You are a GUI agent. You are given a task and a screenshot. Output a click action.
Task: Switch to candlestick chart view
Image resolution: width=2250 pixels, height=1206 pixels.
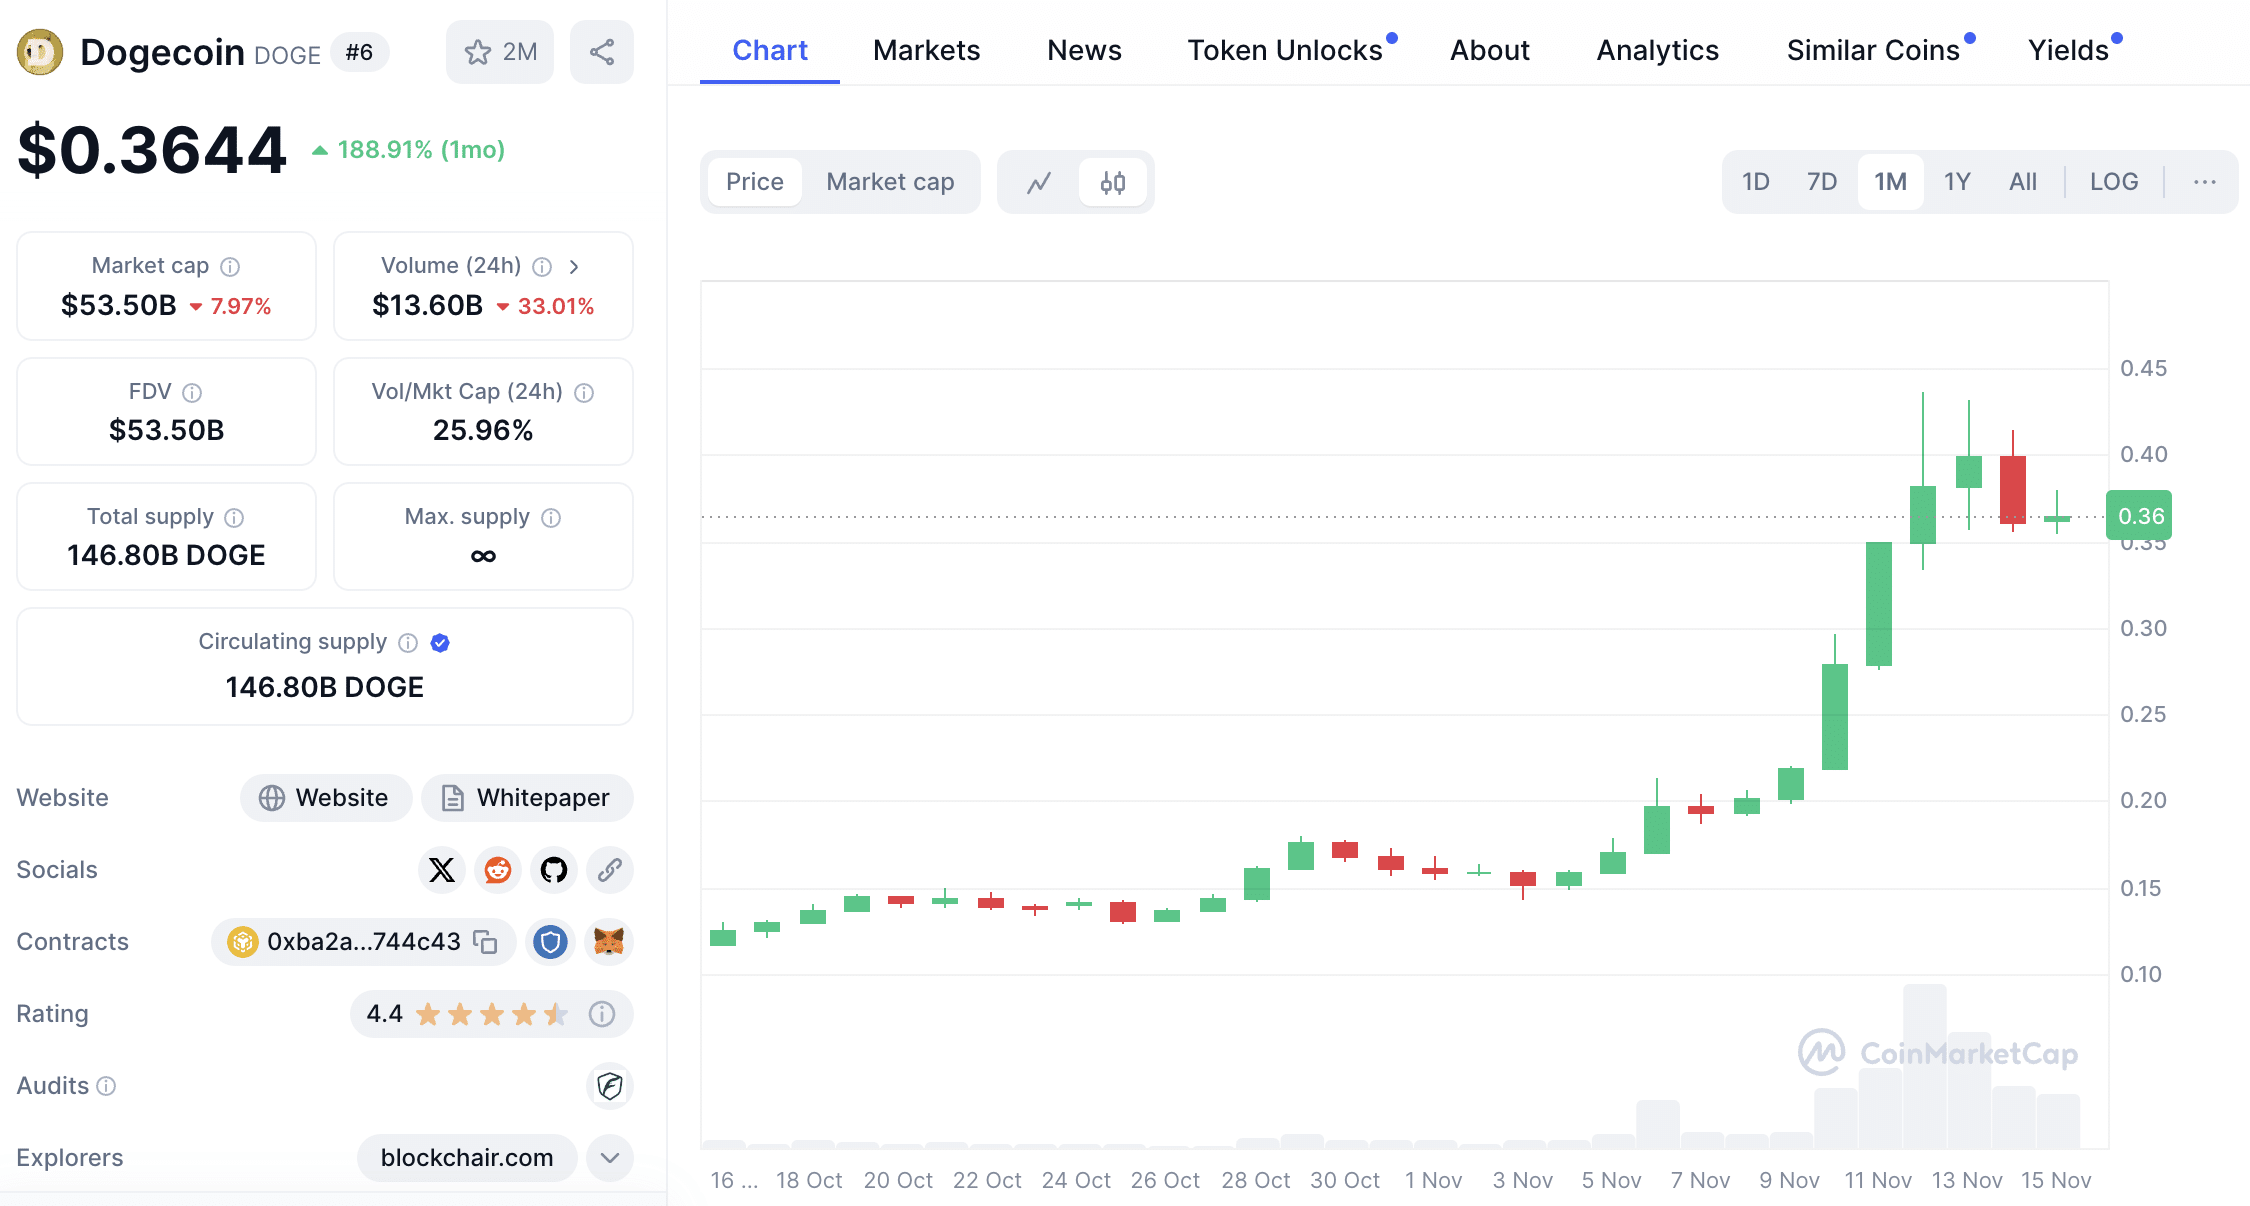coord(1113,182)
